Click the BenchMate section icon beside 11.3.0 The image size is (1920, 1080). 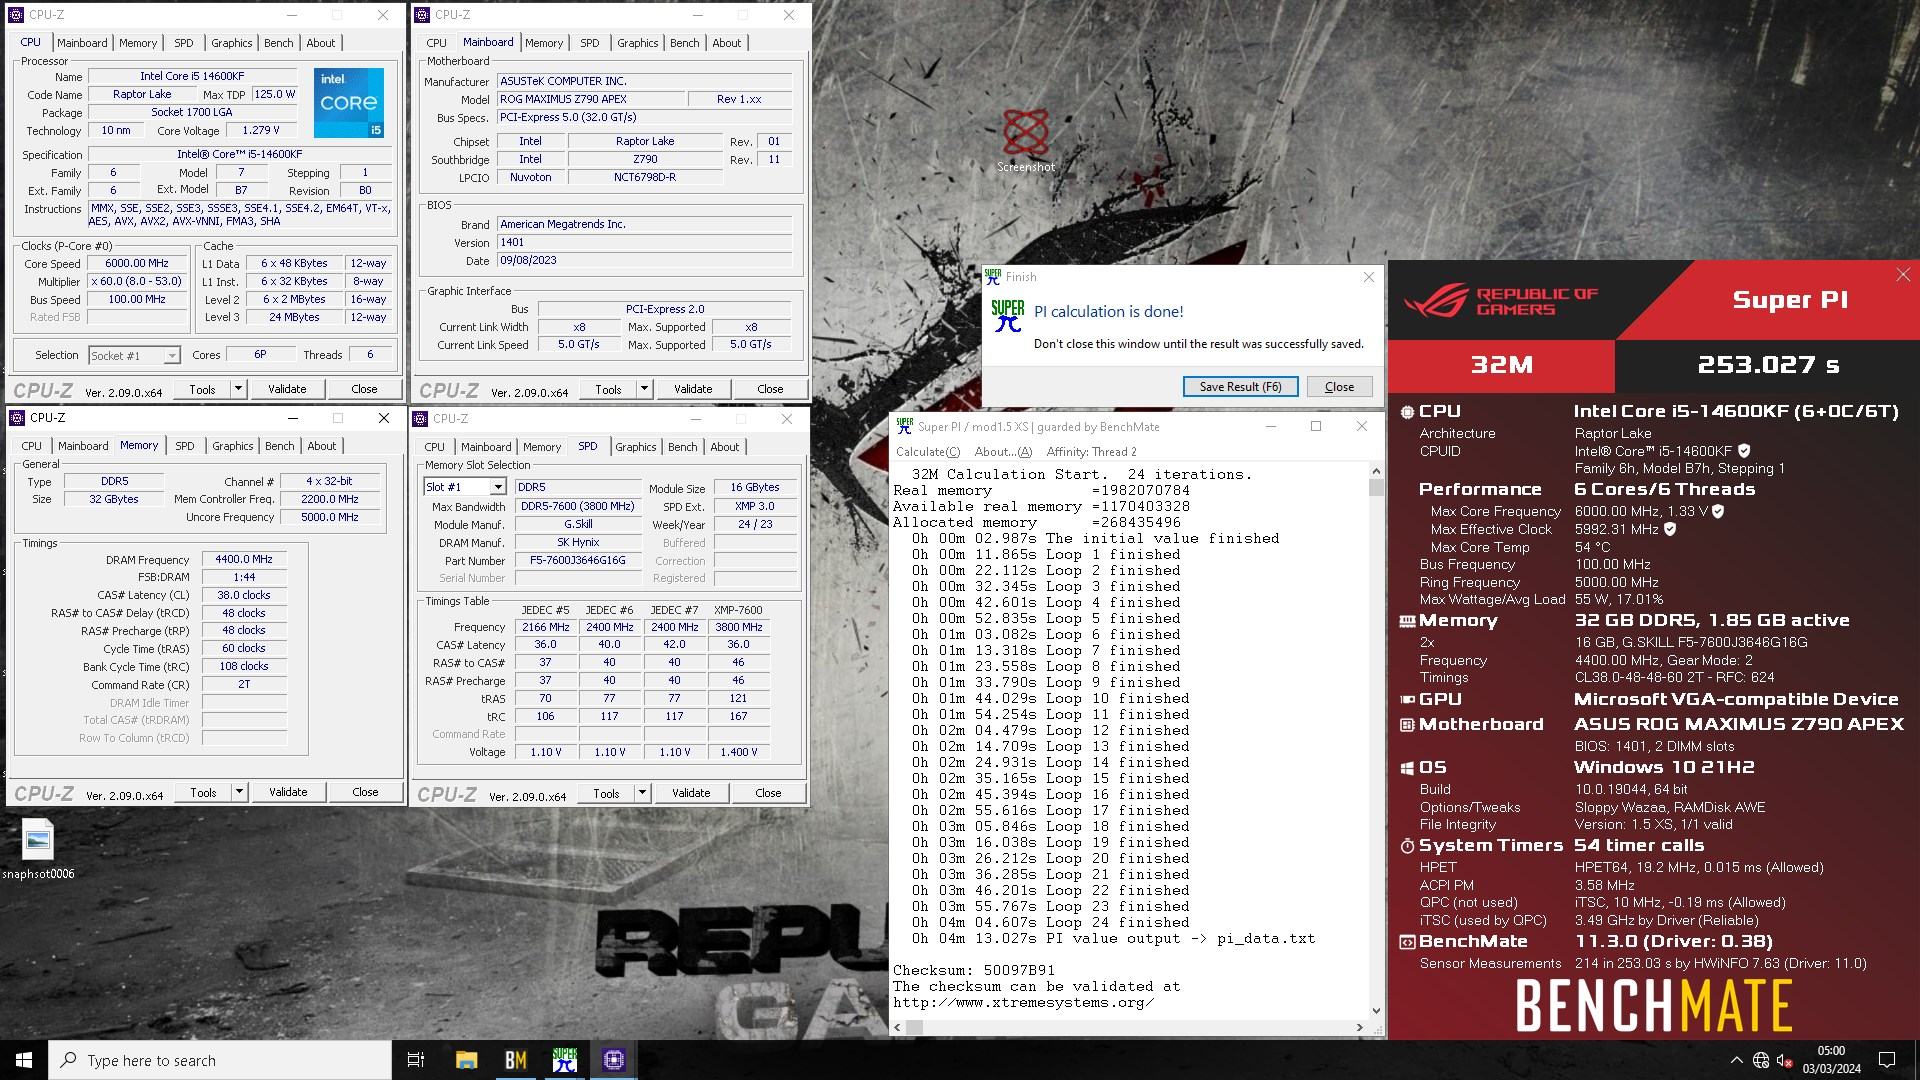click(x=1407, y=942)
